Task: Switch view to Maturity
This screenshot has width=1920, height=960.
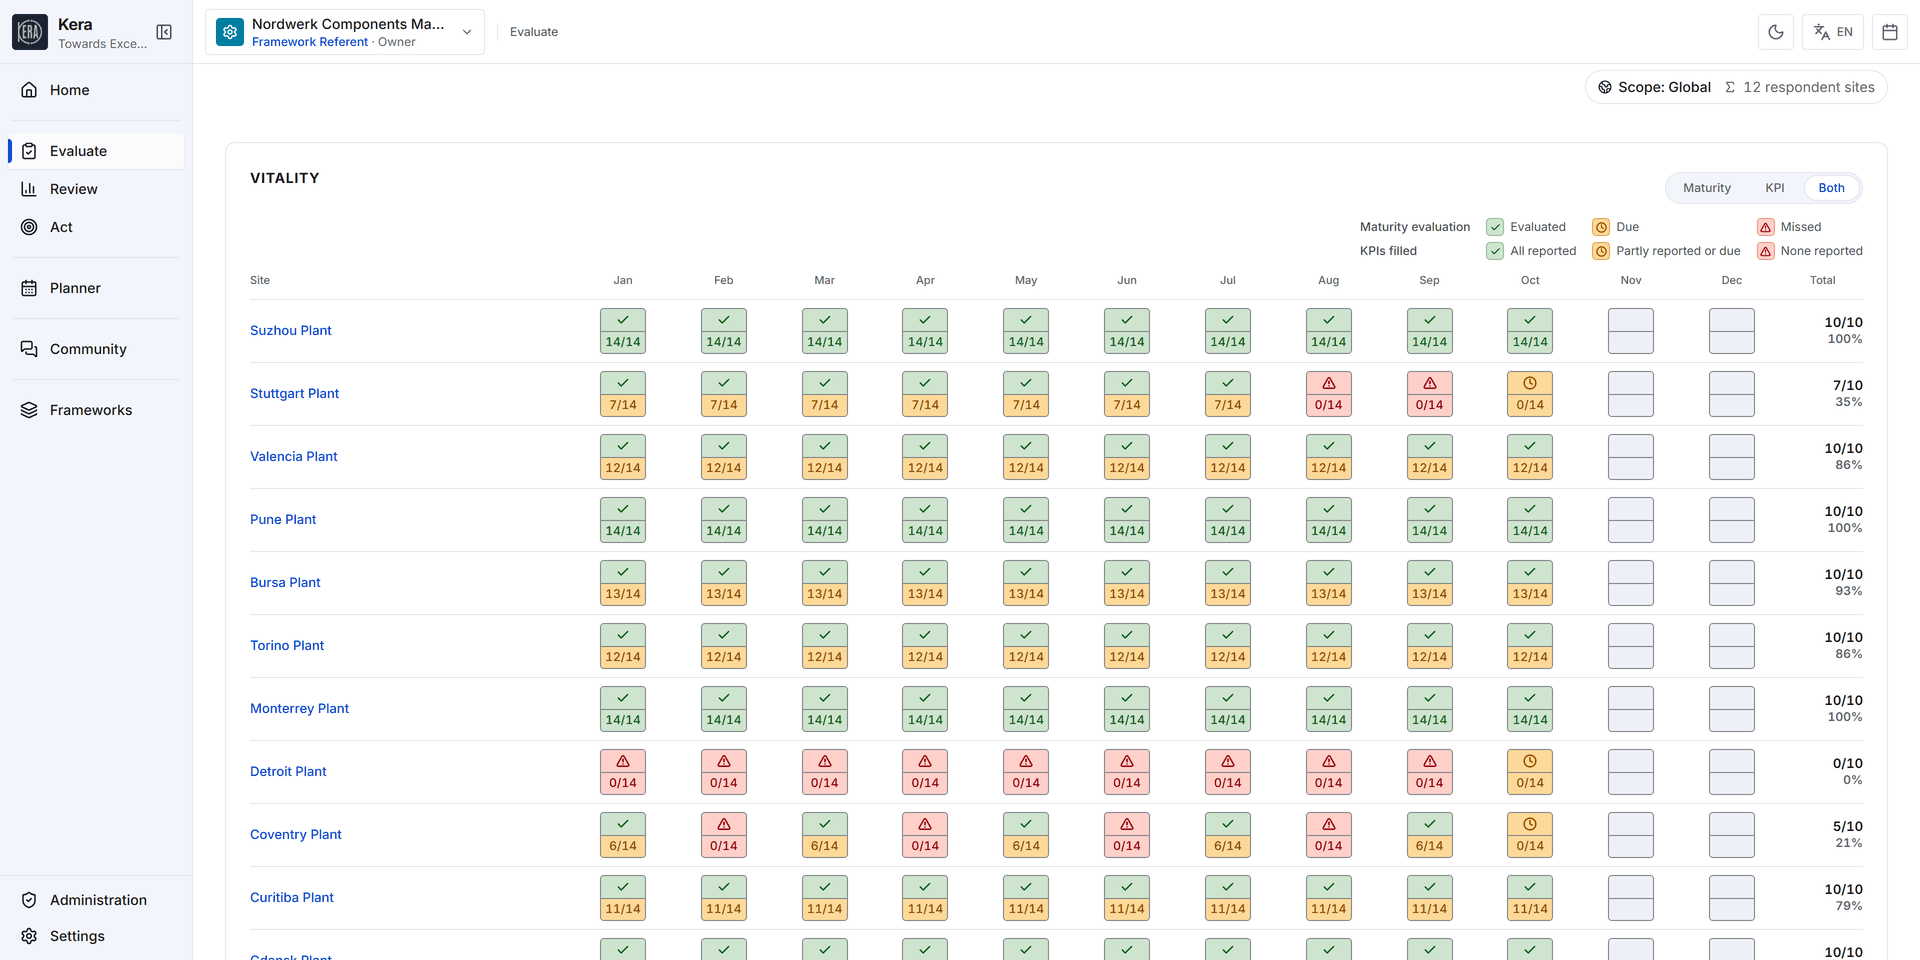Action: click(1706, 188)
